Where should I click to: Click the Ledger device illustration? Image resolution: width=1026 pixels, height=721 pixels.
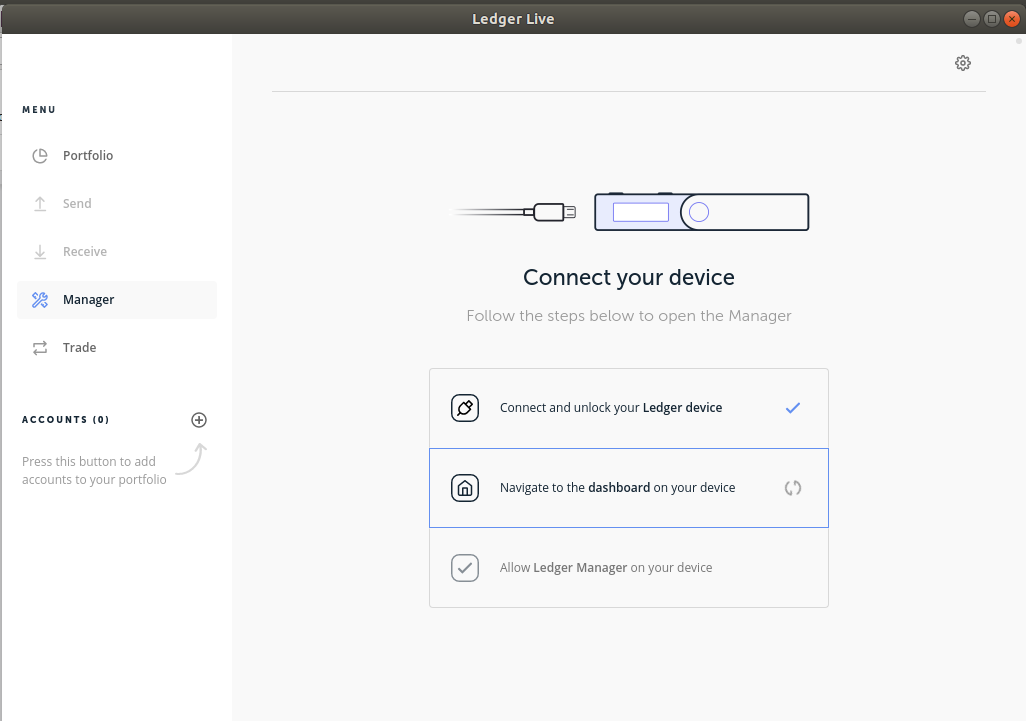(x=701, y=212)
